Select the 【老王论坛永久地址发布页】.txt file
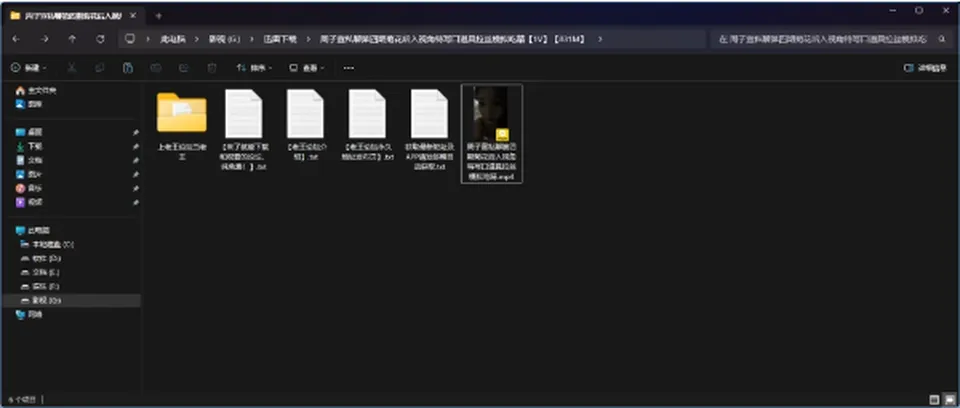 click(367, 126)
